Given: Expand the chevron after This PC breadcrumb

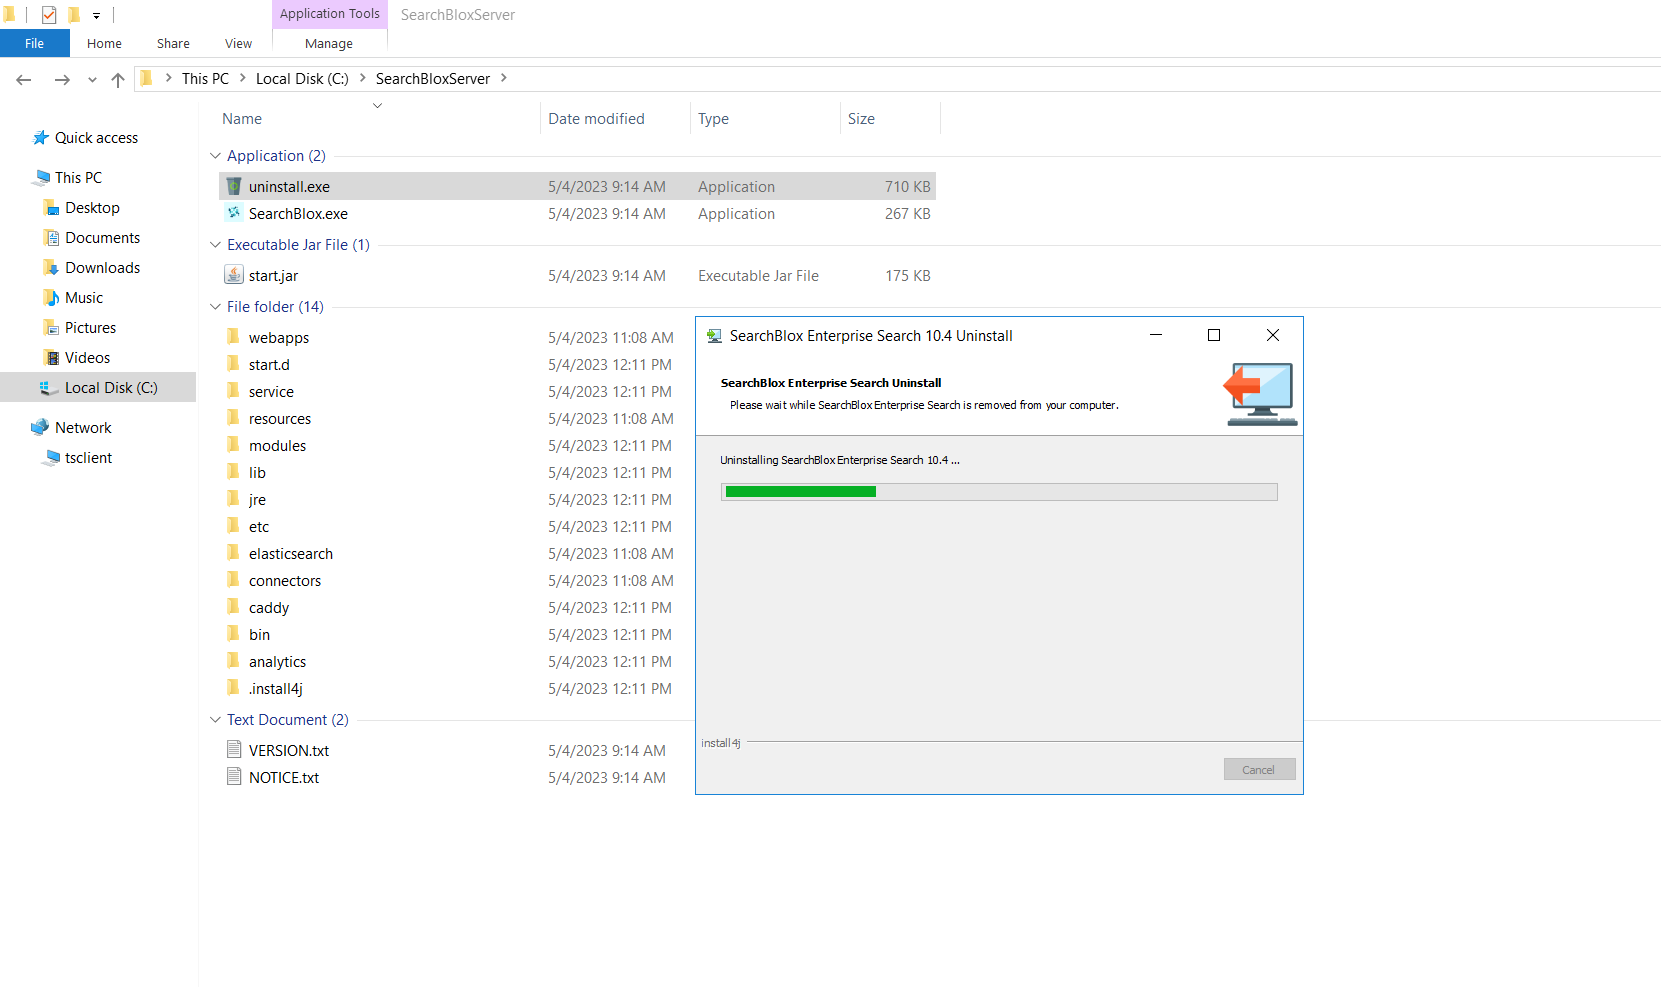Looking at the screenshot, I should click(x=242, y=78).
